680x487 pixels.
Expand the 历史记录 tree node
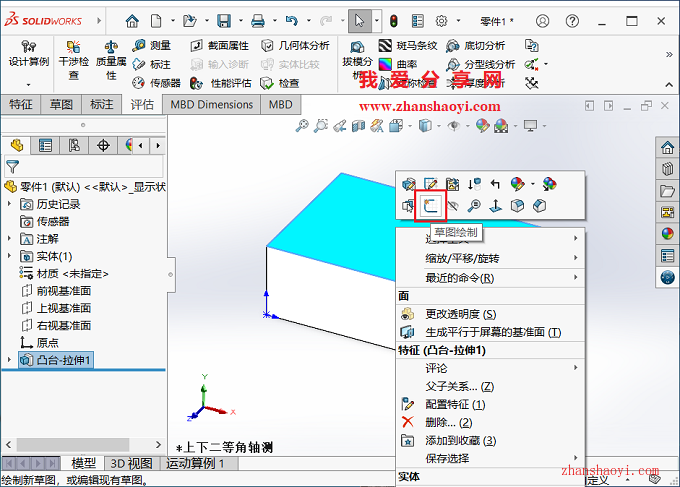point(9,204)
